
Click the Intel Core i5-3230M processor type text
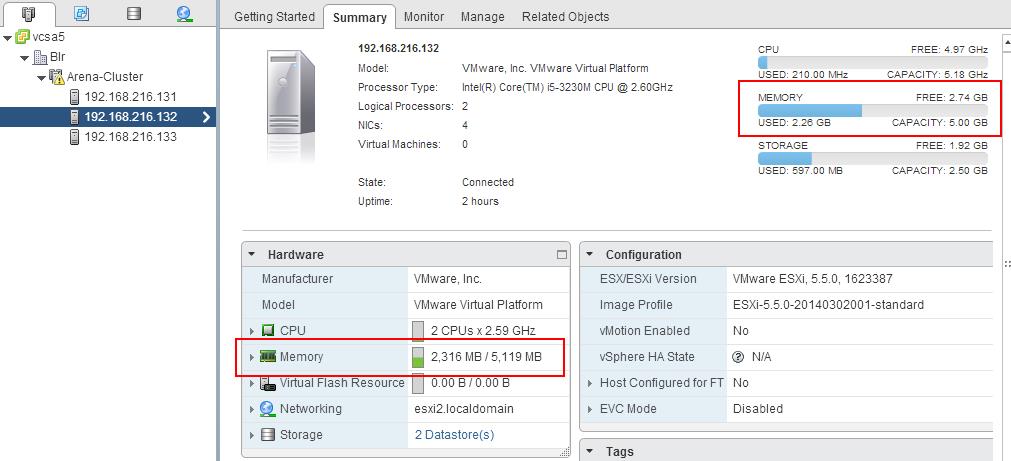567,87
